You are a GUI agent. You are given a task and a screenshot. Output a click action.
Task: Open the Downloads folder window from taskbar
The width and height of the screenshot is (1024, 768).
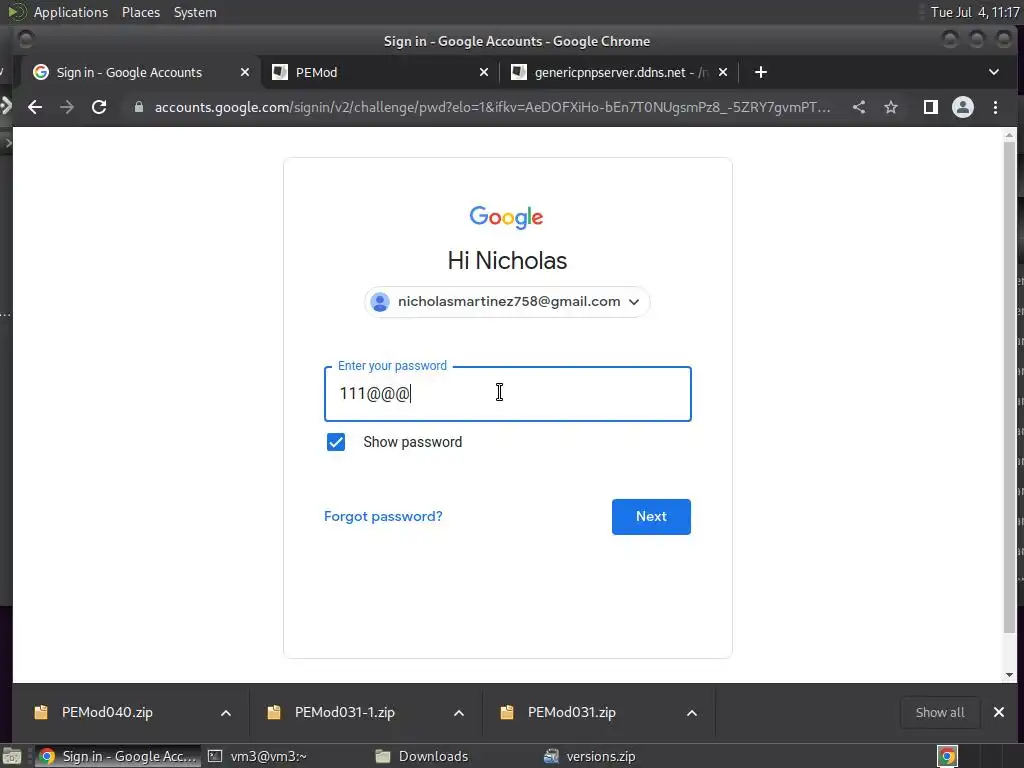423,756
